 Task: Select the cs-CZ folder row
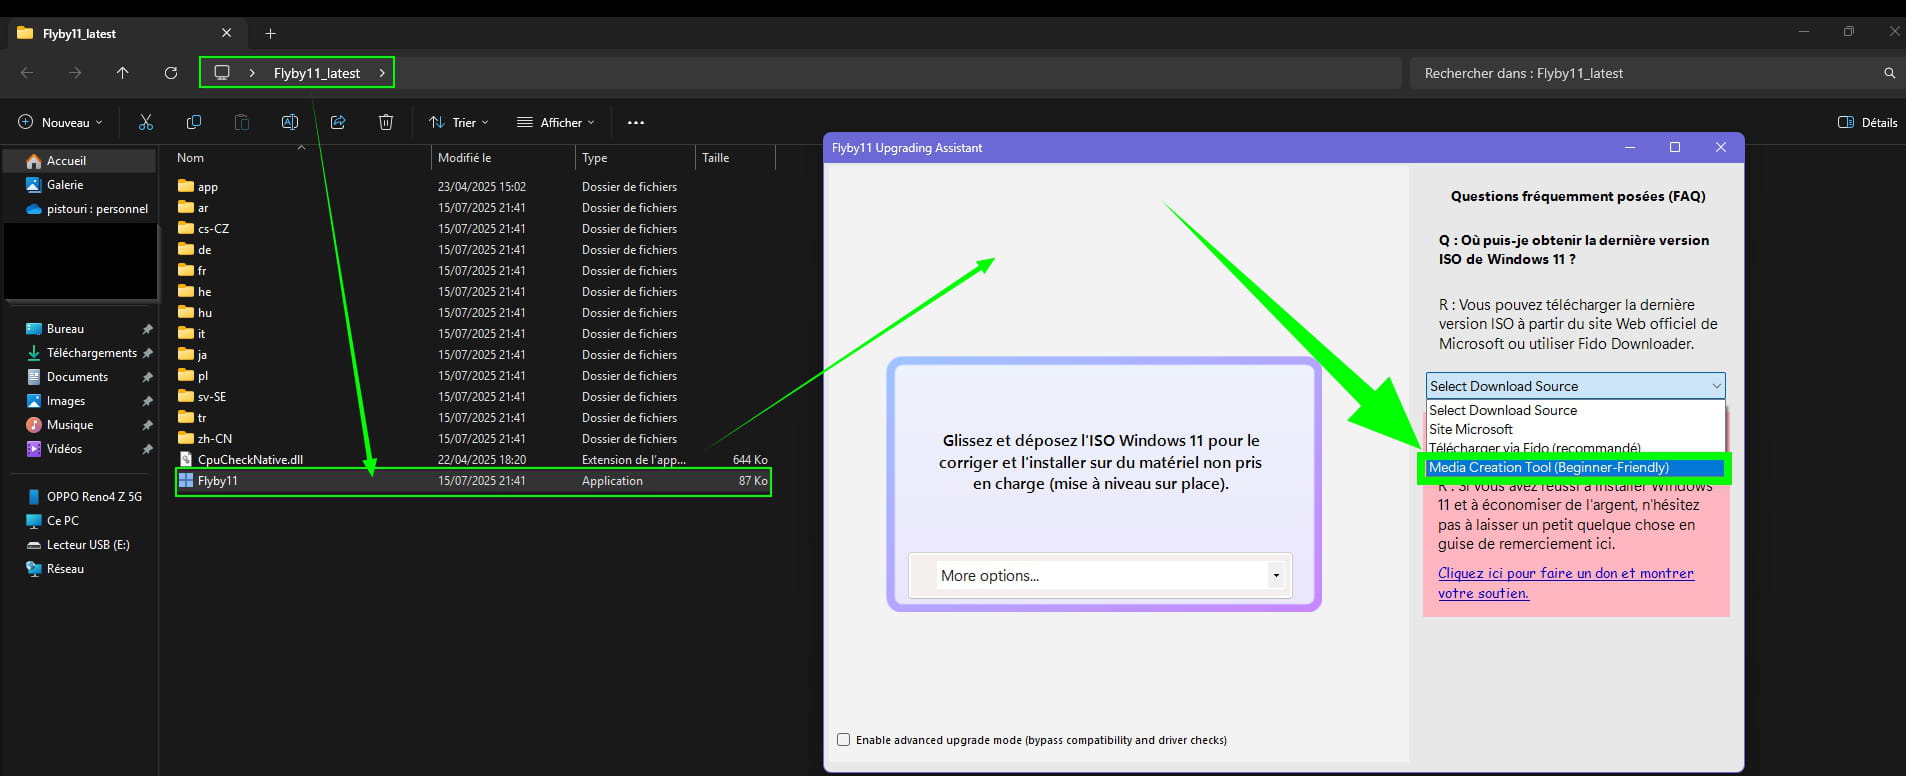click(x=473, y=229)
